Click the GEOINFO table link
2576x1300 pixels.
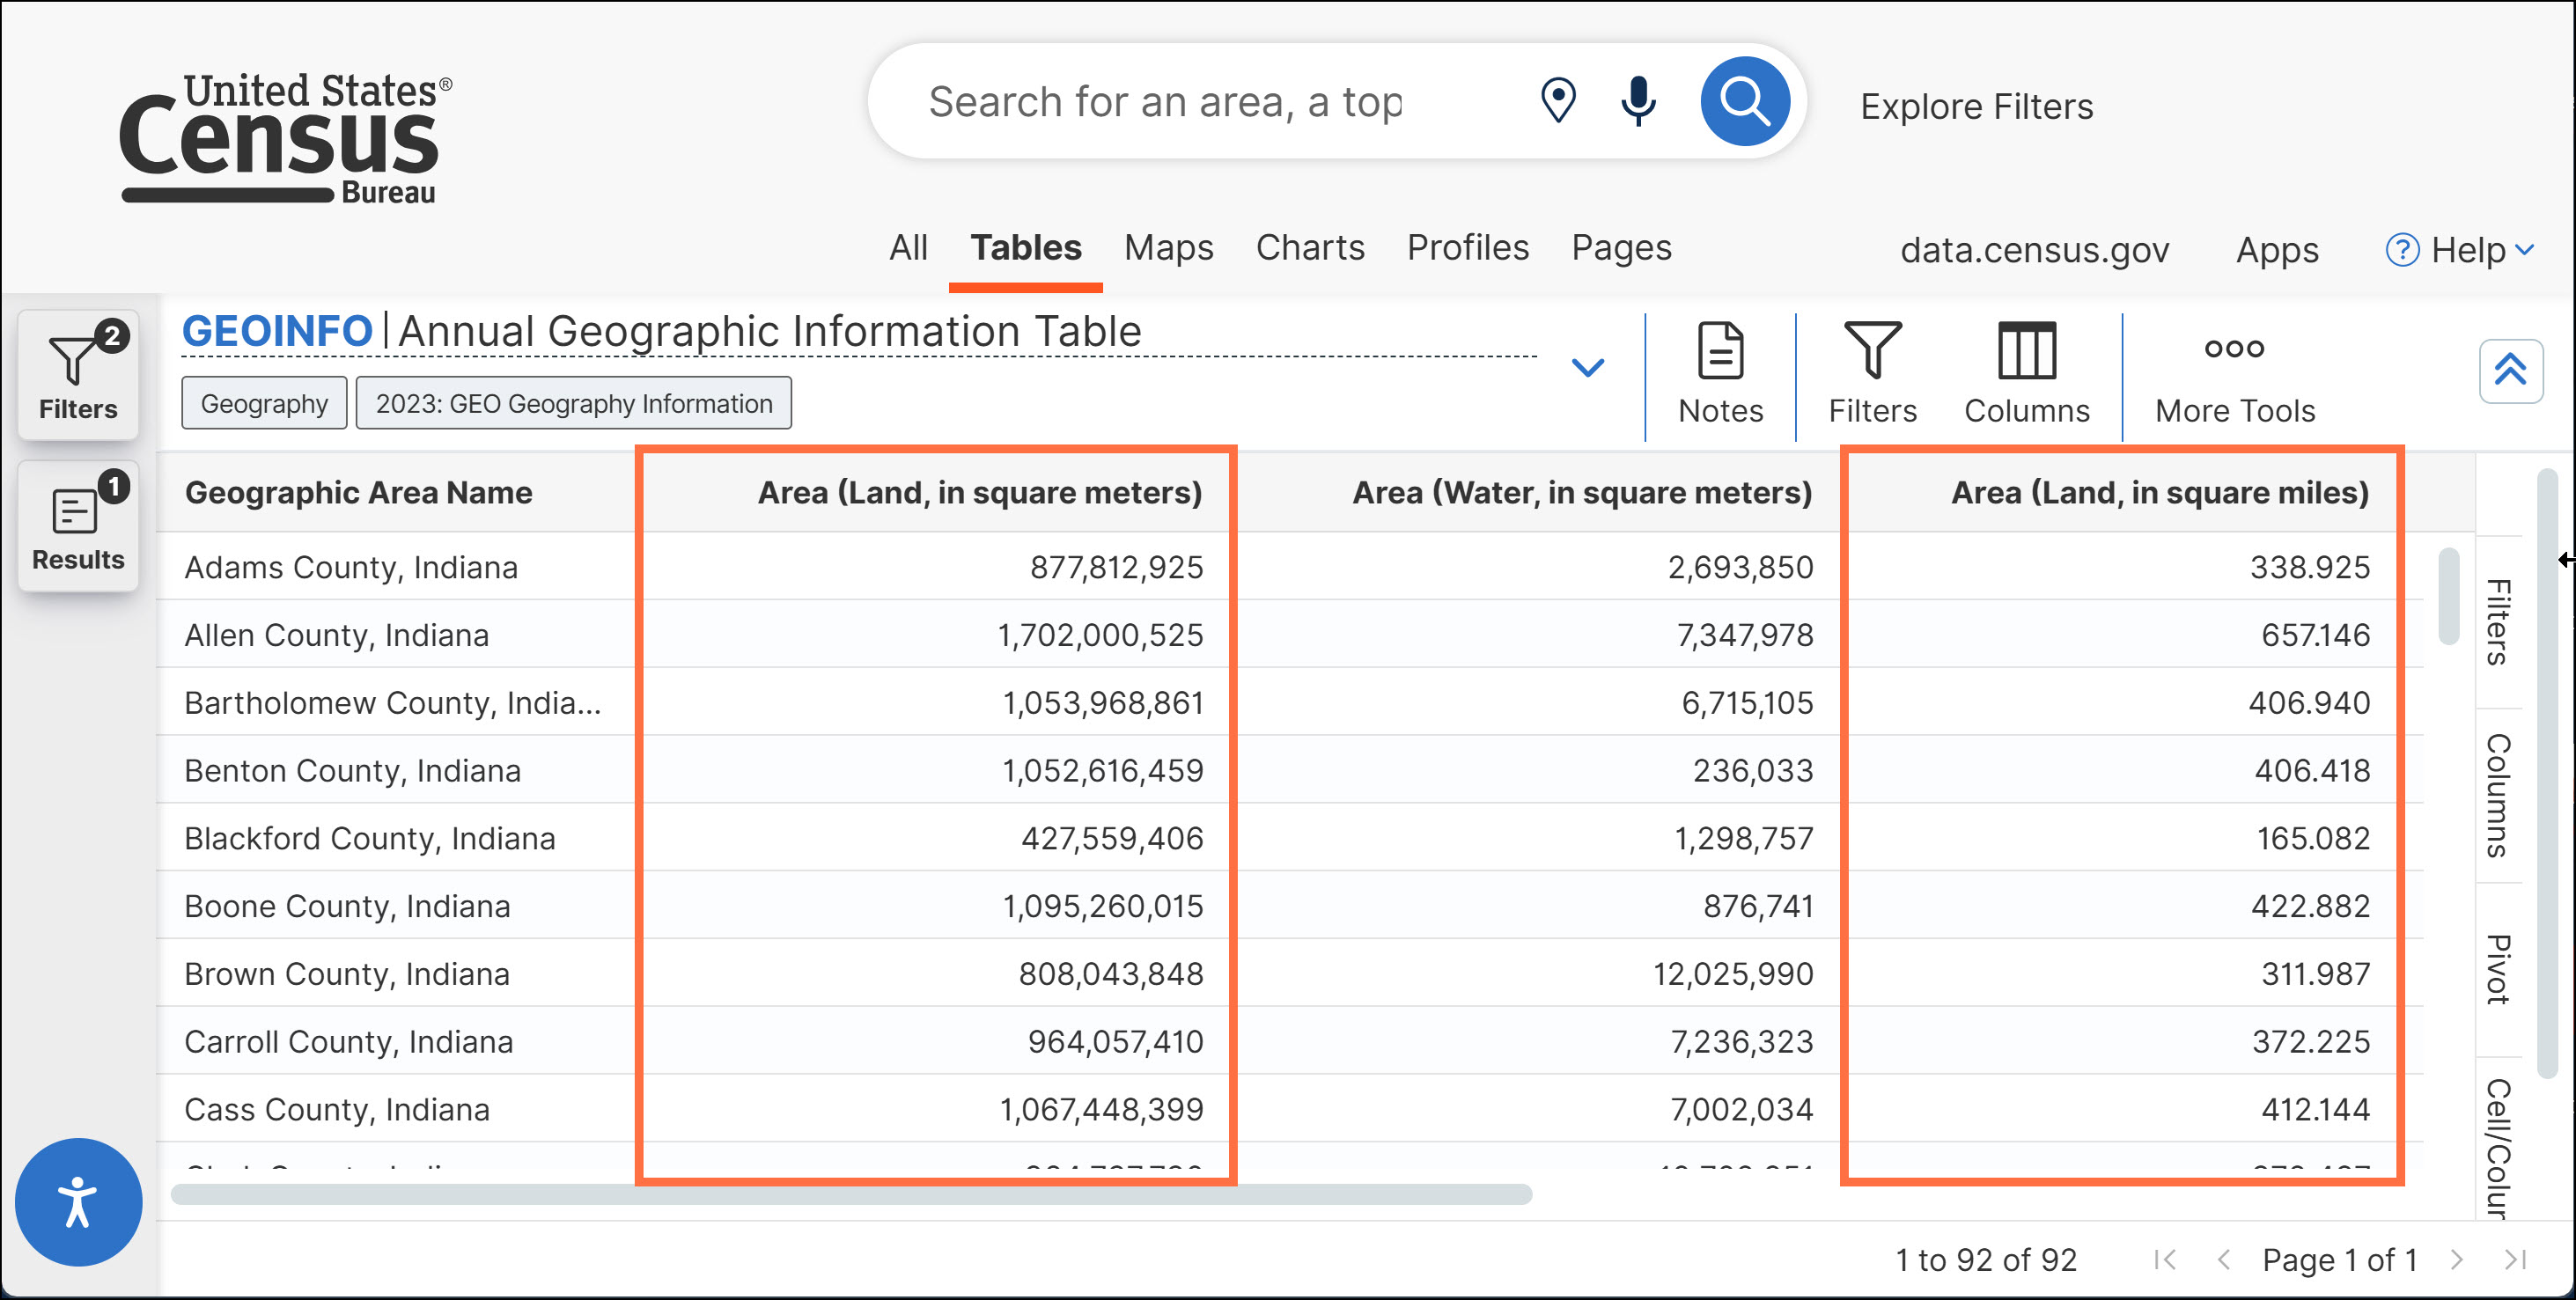(x=277, y=331)
